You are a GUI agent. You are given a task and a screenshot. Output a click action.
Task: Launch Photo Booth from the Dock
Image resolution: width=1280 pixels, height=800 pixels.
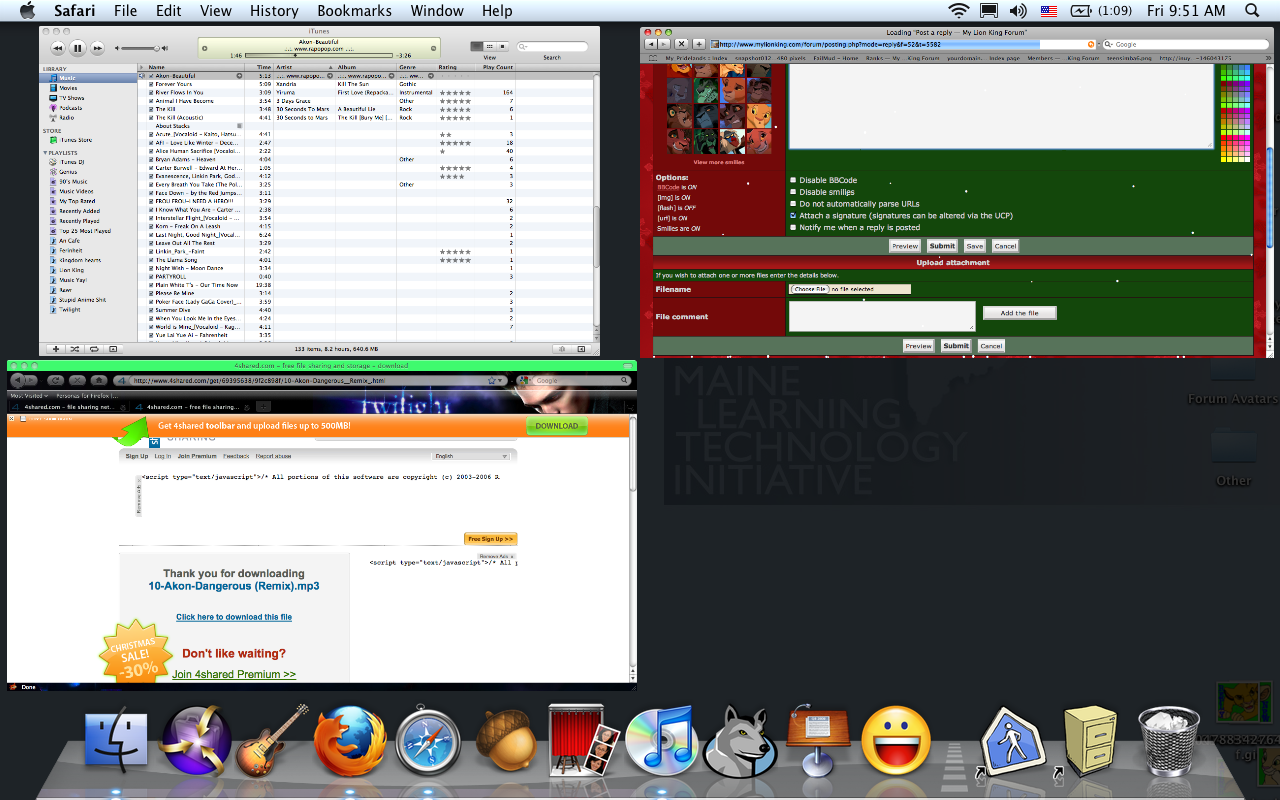click(582, 741)
